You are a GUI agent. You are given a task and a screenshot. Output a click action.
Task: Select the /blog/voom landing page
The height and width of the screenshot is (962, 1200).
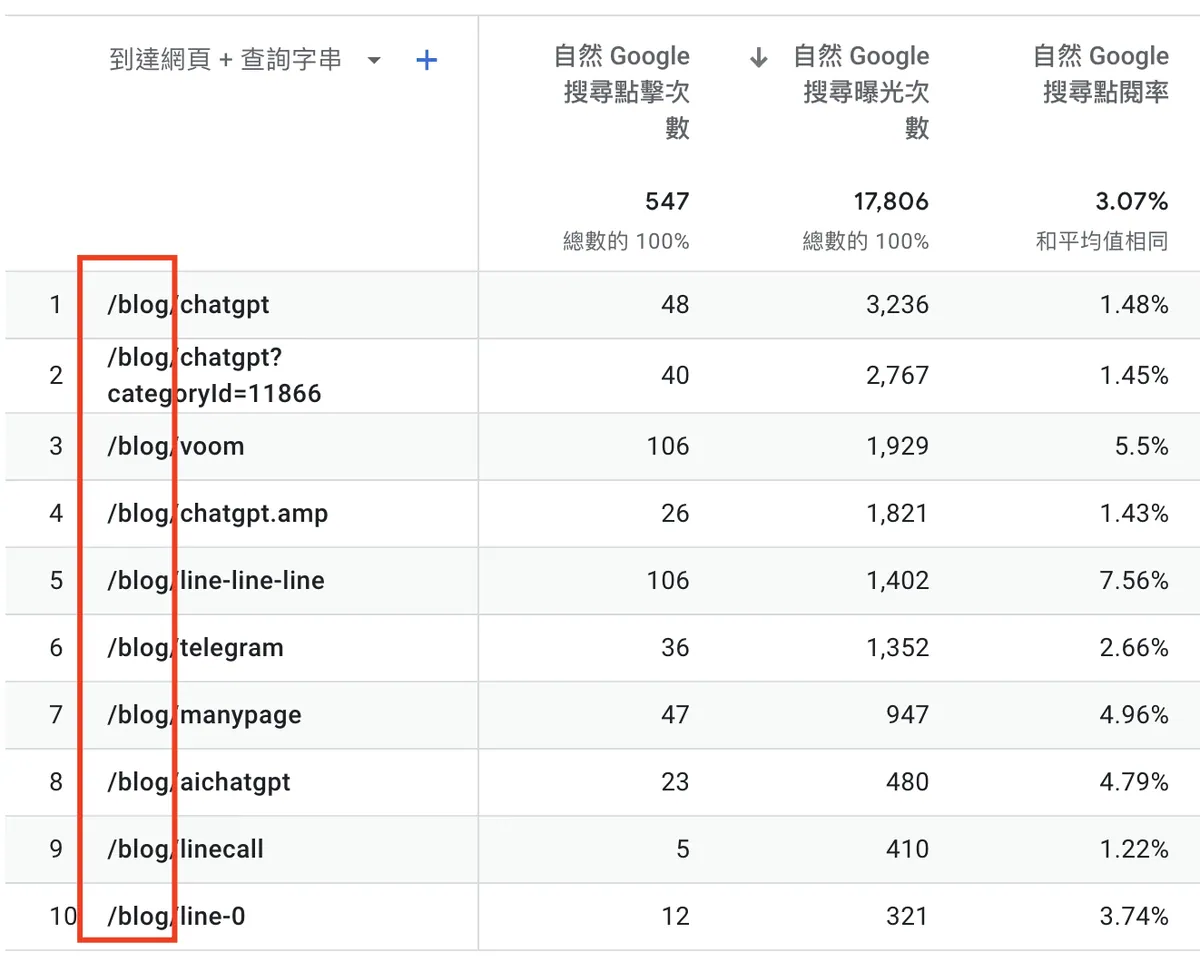coord(176,446)
